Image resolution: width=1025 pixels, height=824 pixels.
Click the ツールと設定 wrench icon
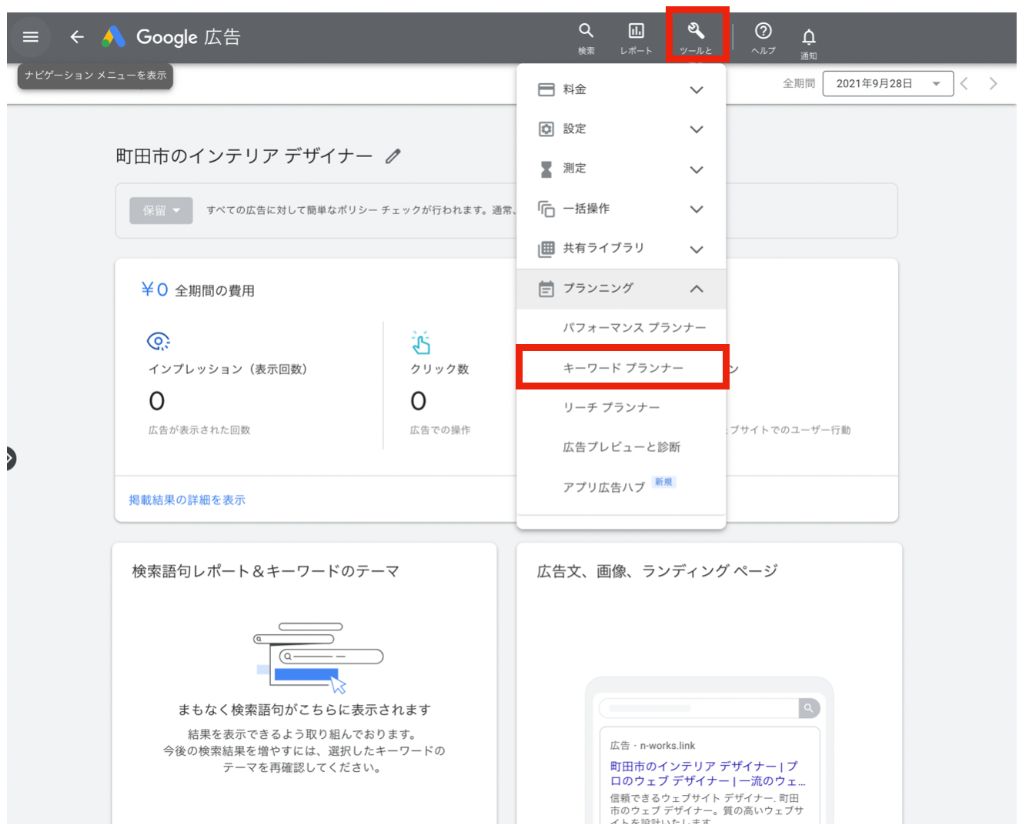(697, 32)
